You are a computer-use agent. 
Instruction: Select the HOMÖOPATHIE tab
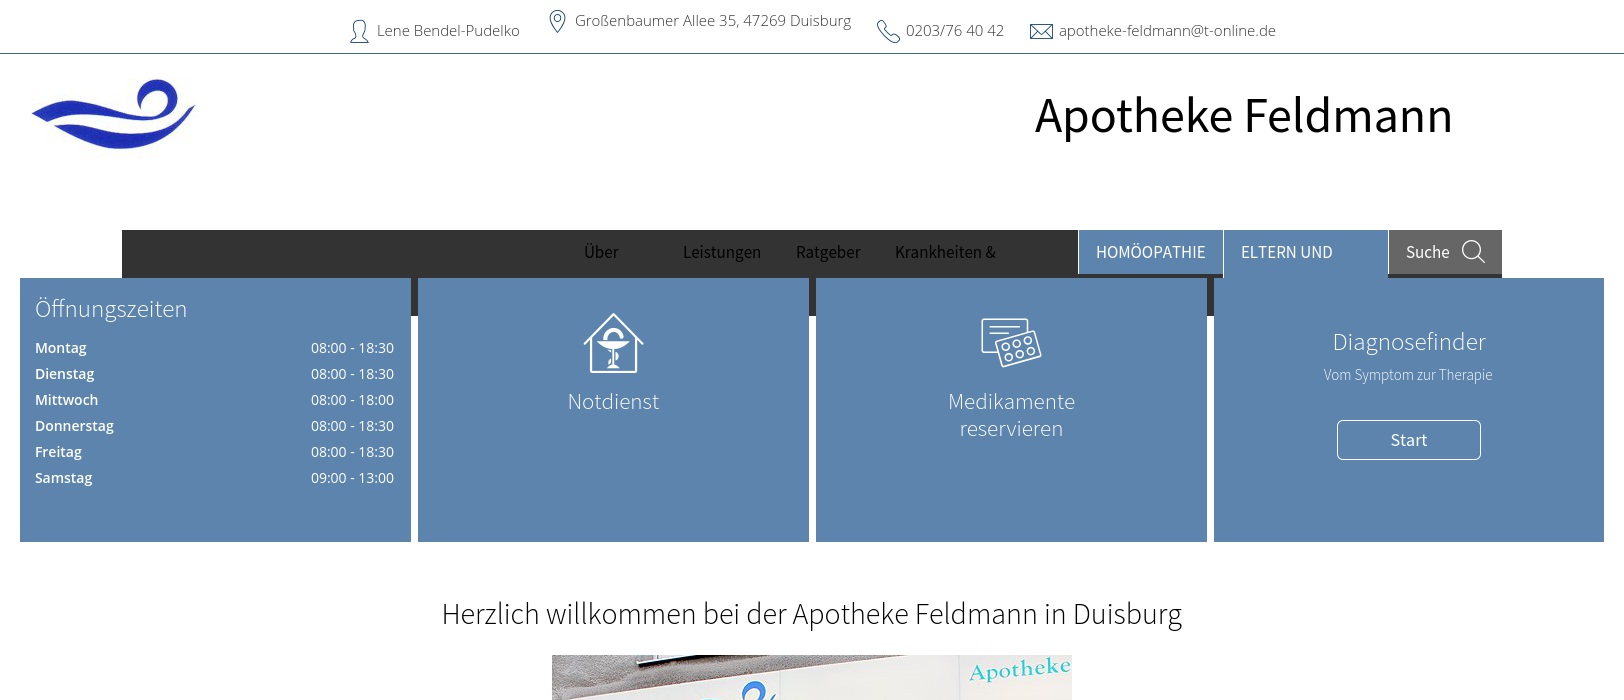[1150, 252]
